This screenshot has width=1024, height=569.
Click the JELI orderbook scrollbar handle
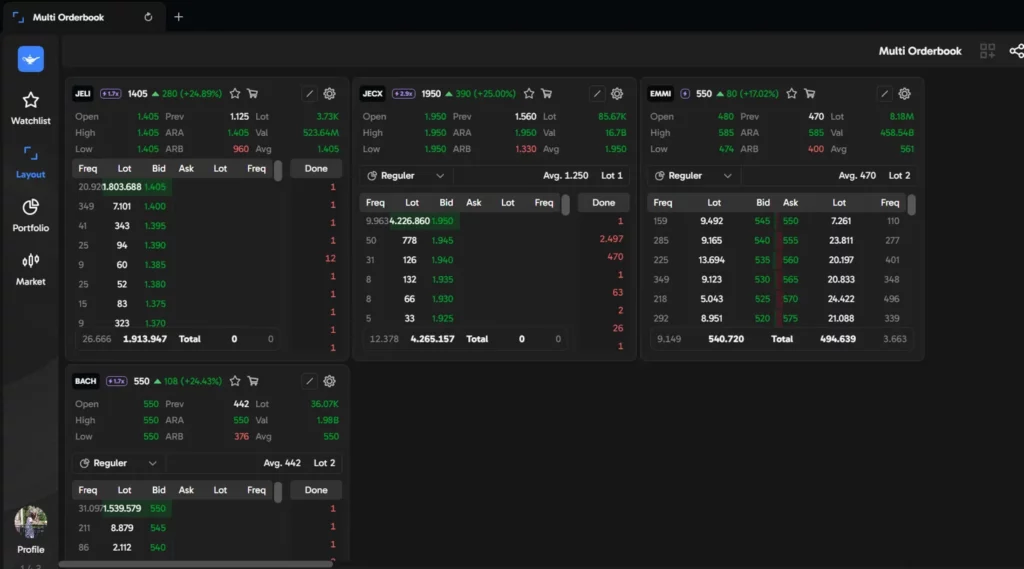[x=278, y=171]
